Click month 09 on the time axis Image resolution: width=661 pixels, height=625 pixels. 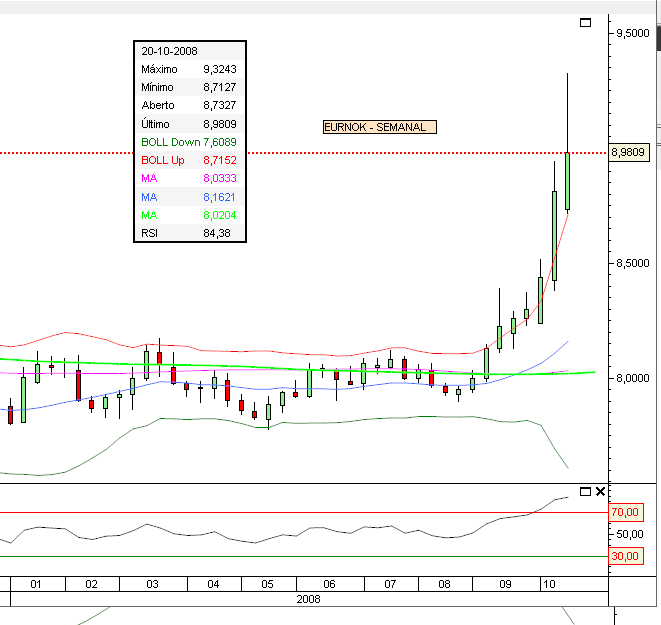[505, 584]
